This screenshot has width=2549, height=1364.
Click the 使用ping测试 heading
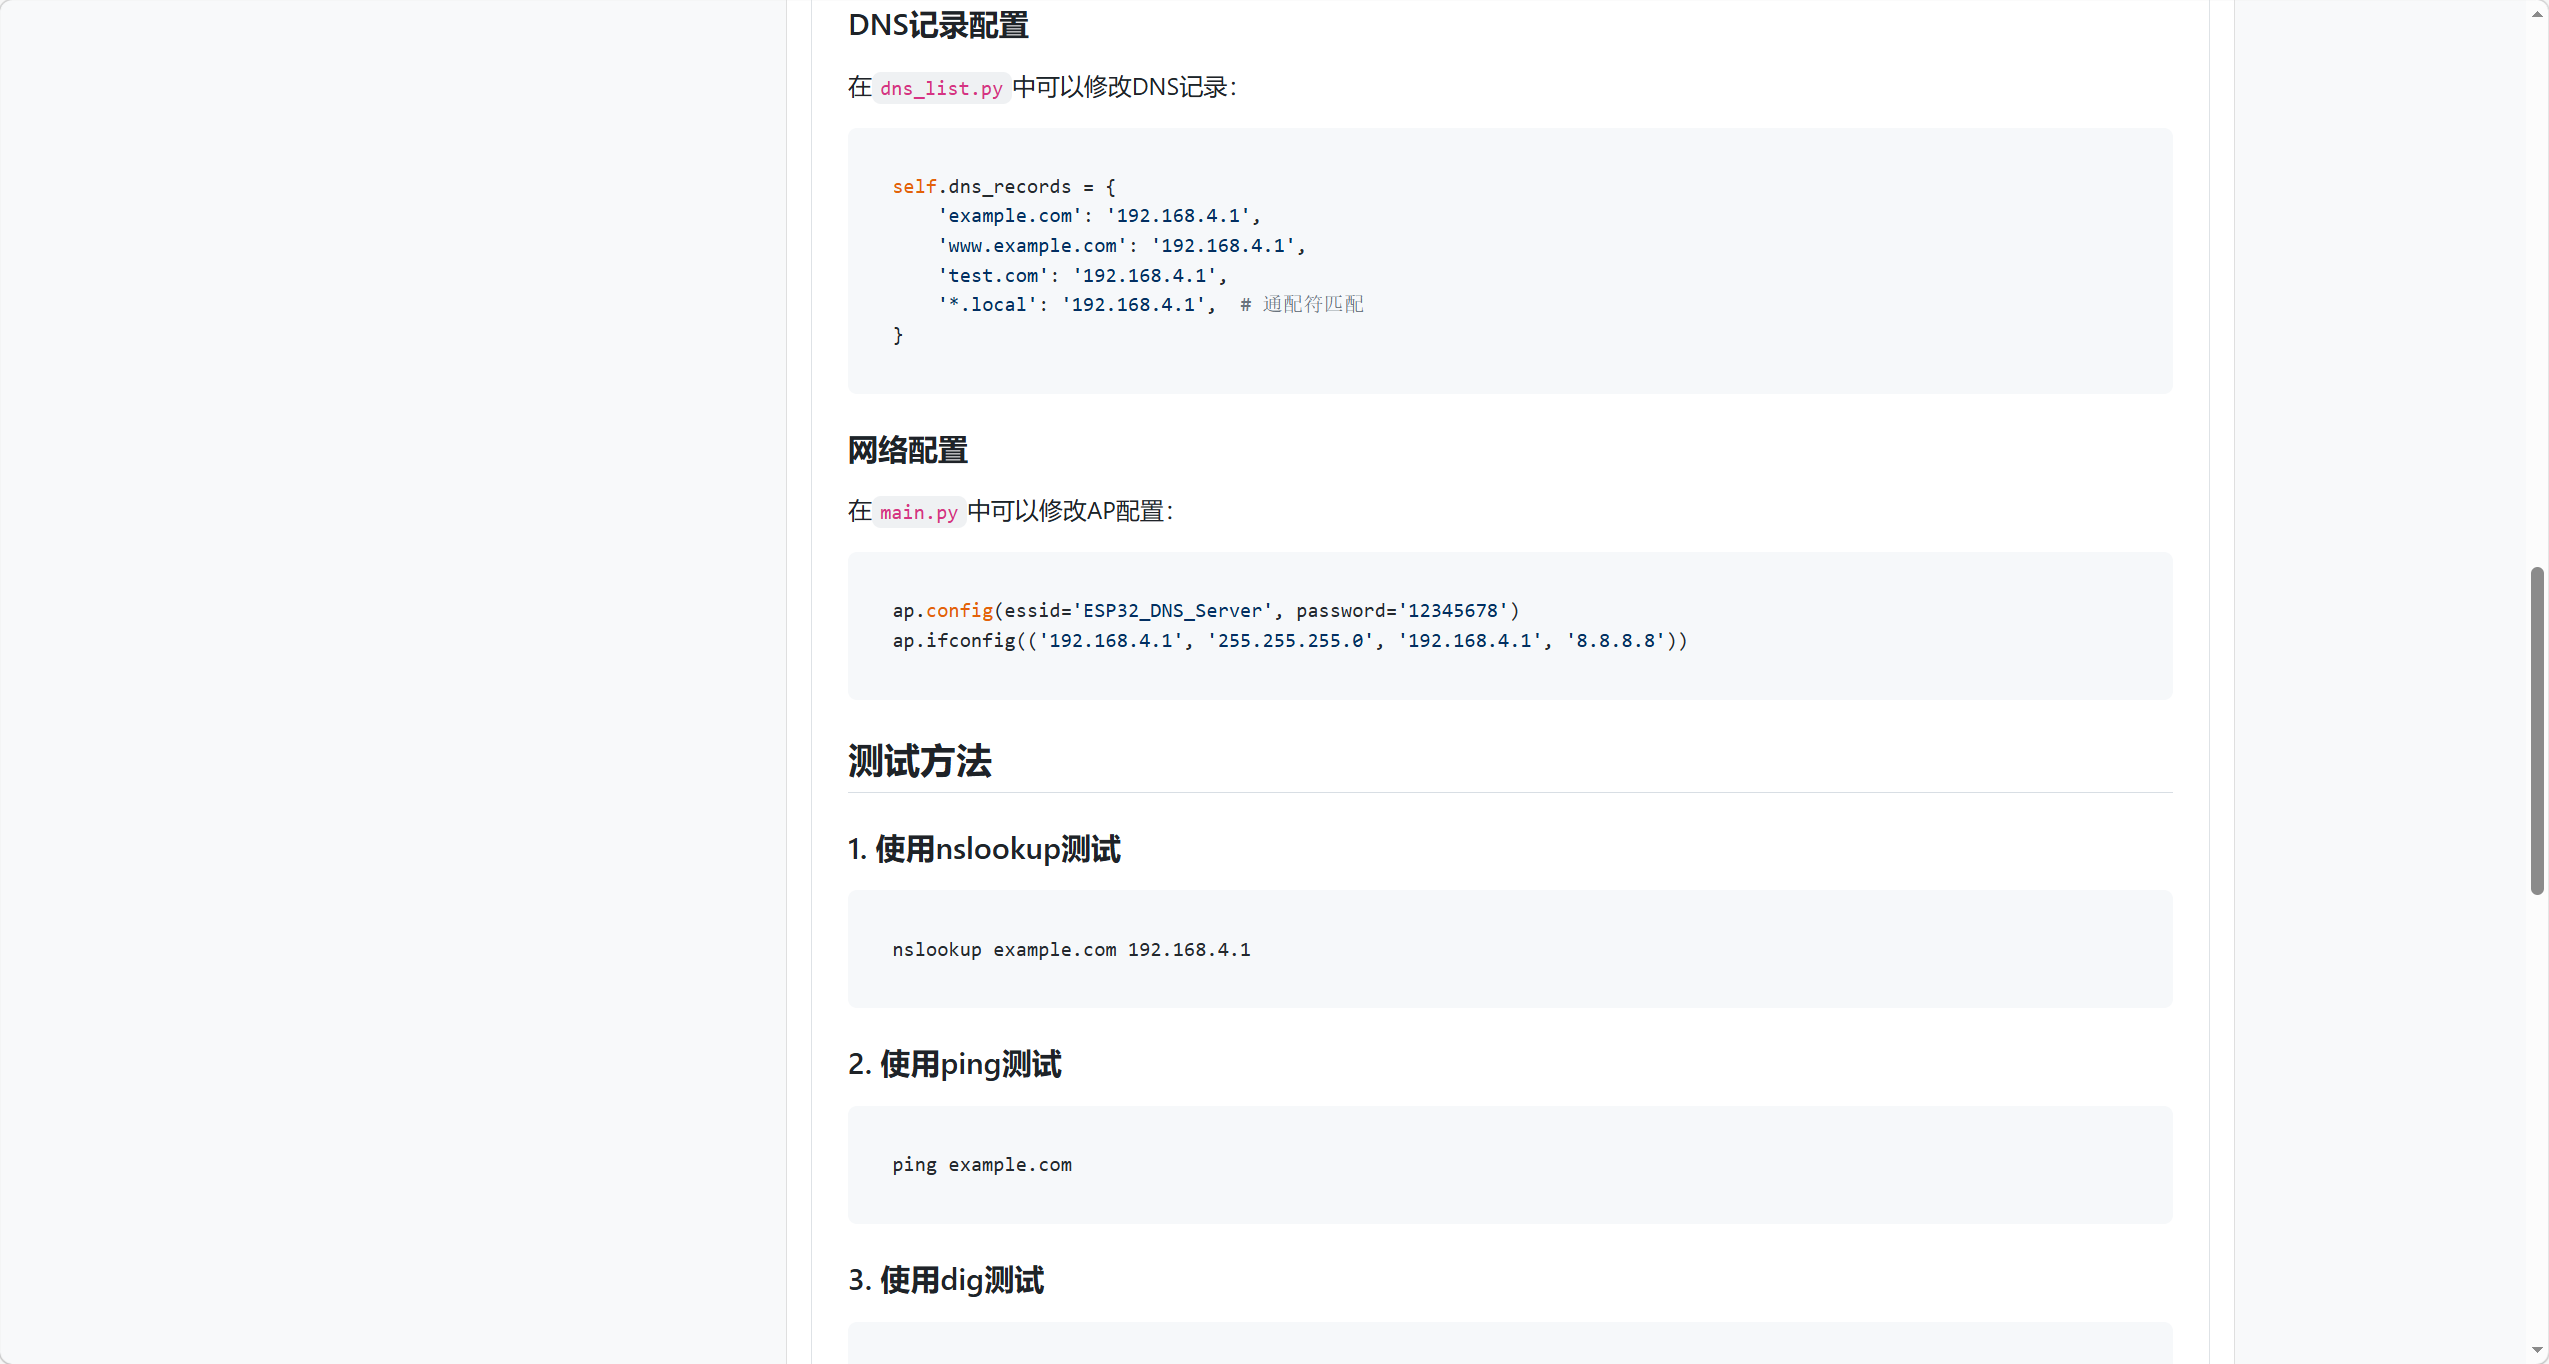pyautogui.click(x=954, y=1064)
